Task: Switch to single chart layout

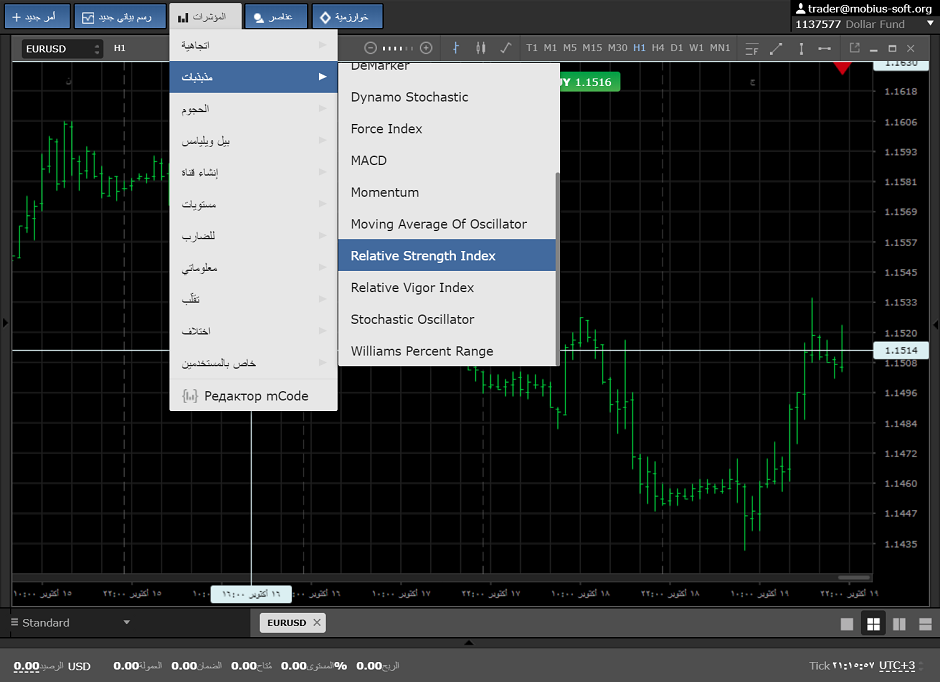Action: pos(846,624)
